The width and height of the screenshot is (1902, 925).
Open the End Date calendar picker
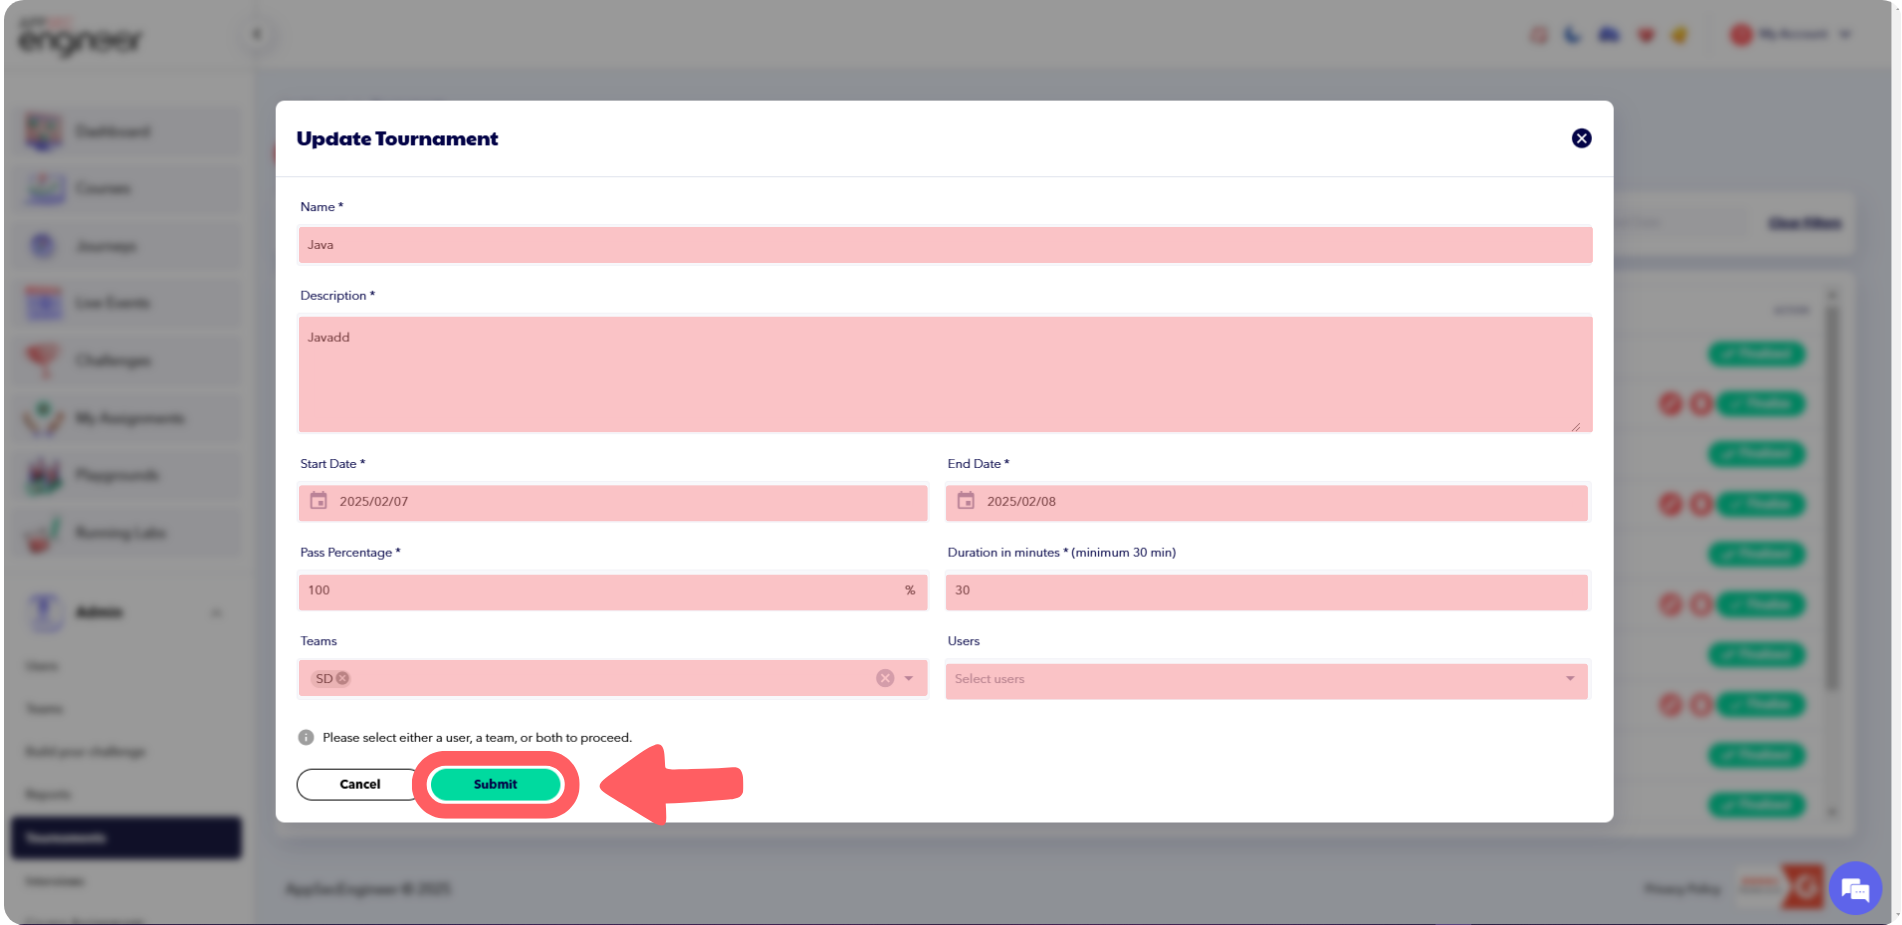point(966,502)
